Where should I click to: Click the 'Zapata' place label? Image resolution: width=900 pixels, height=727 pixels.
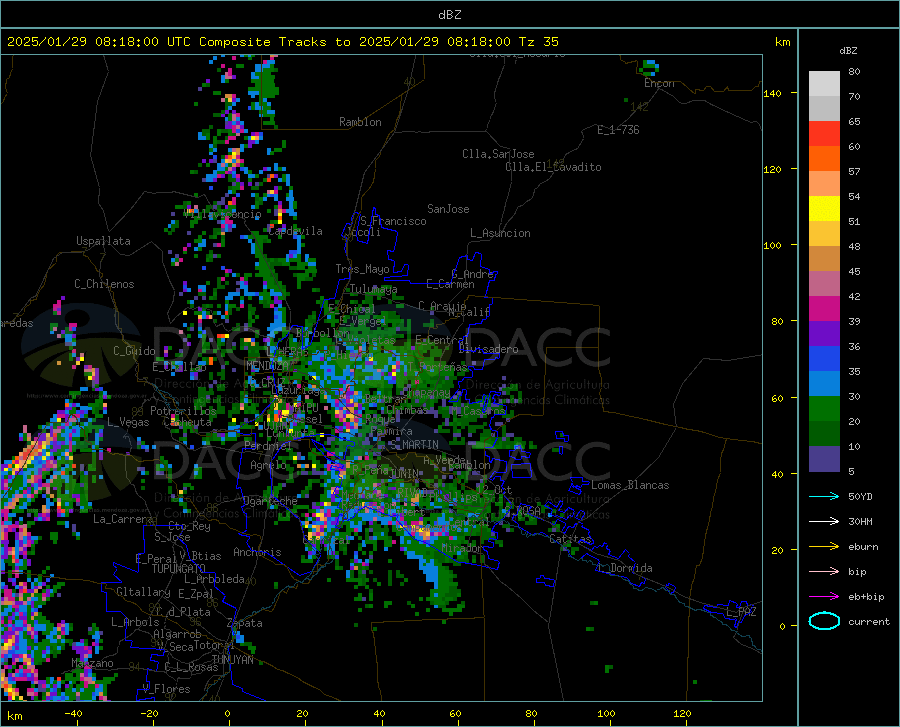tap(245, 623)
